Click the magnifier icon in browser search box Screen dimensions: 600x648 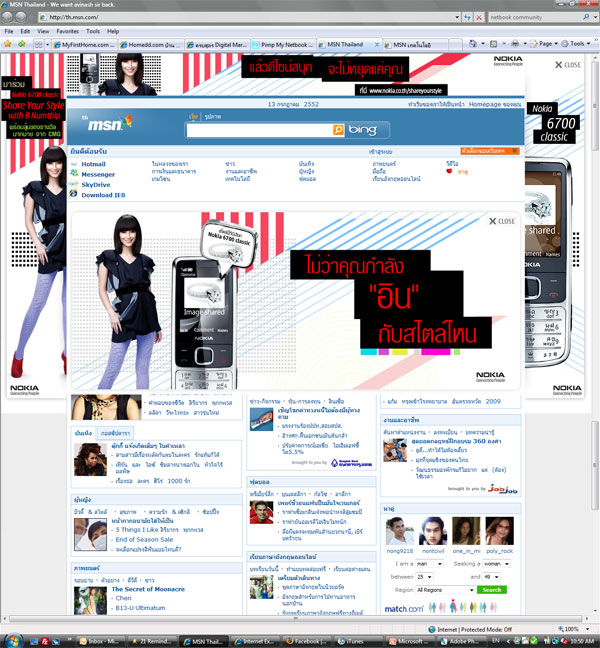[586, 17]
